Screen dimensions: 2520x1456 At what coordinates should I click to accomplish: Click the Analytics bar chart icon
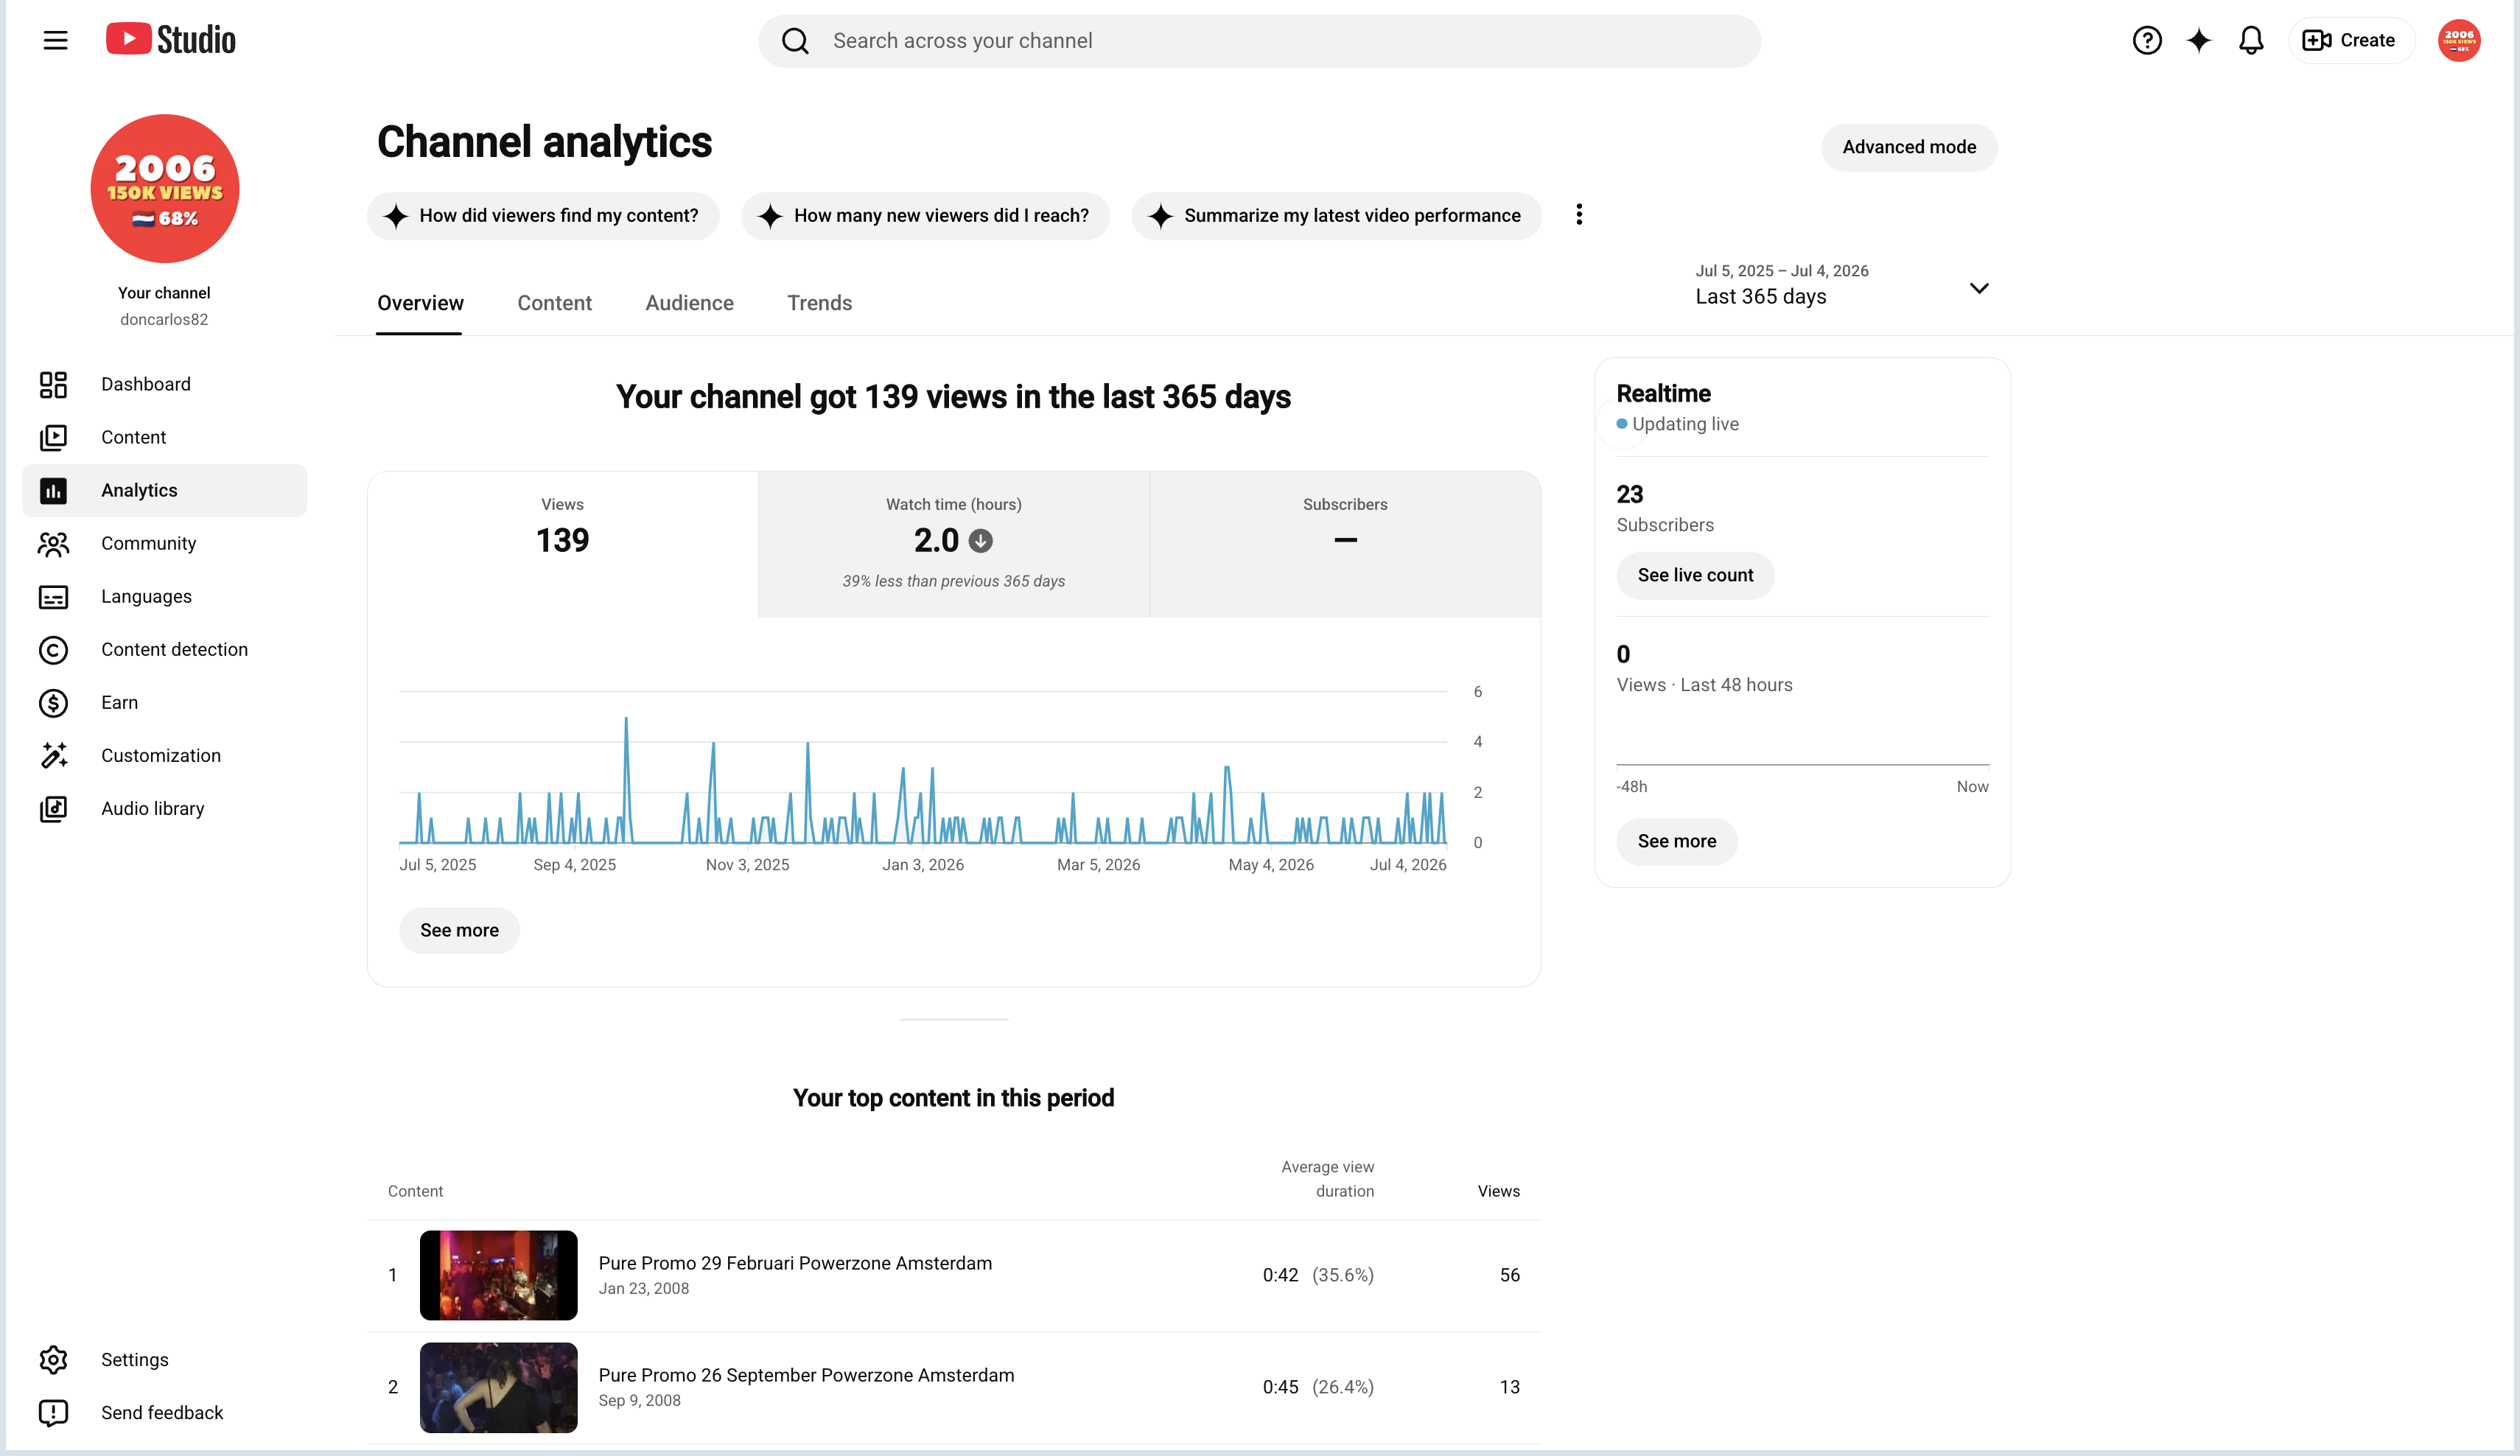(53, 490)
